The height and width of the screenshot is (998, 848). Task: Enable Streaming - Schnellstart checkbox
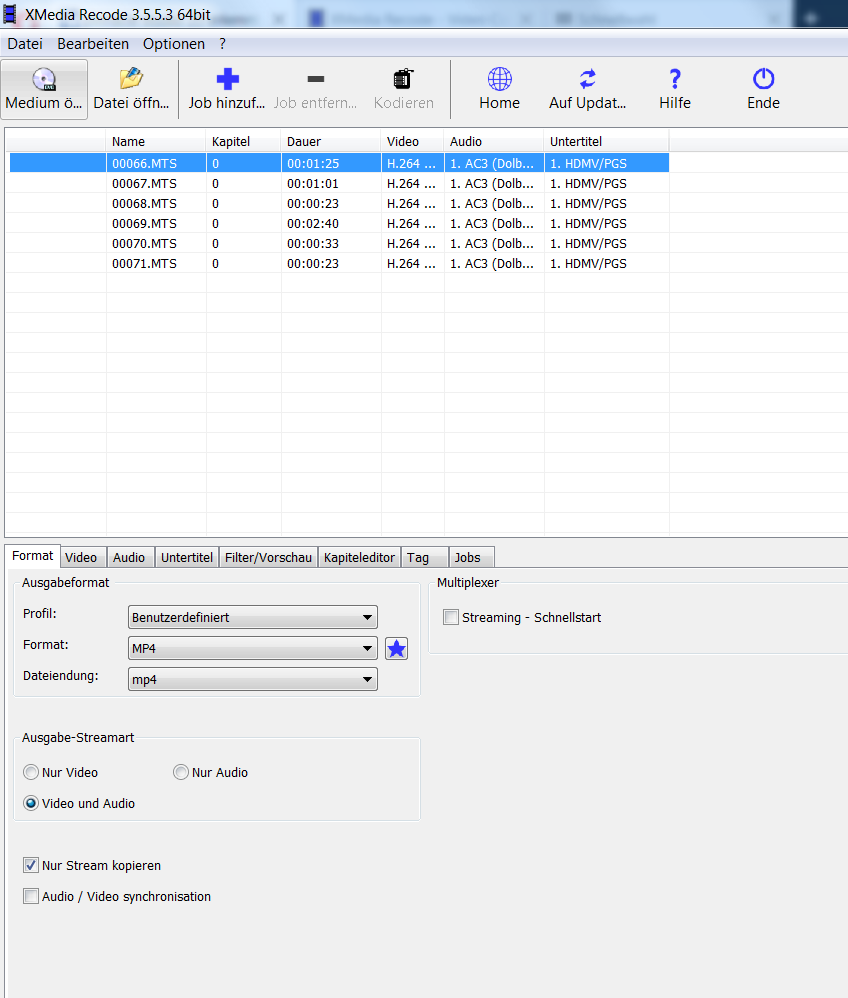[x=451, y=617]
